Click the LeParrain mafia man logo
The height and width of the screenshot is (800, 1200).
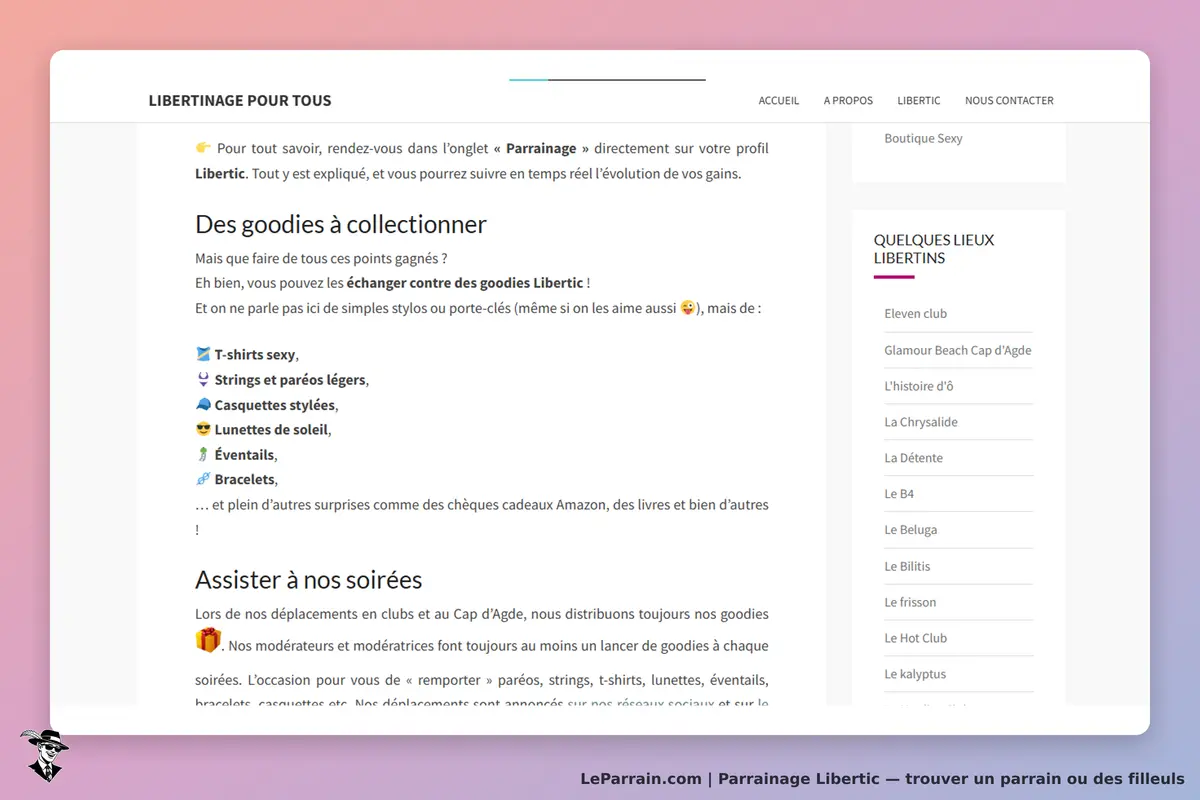pyautogui.click(x=43, y=755)
